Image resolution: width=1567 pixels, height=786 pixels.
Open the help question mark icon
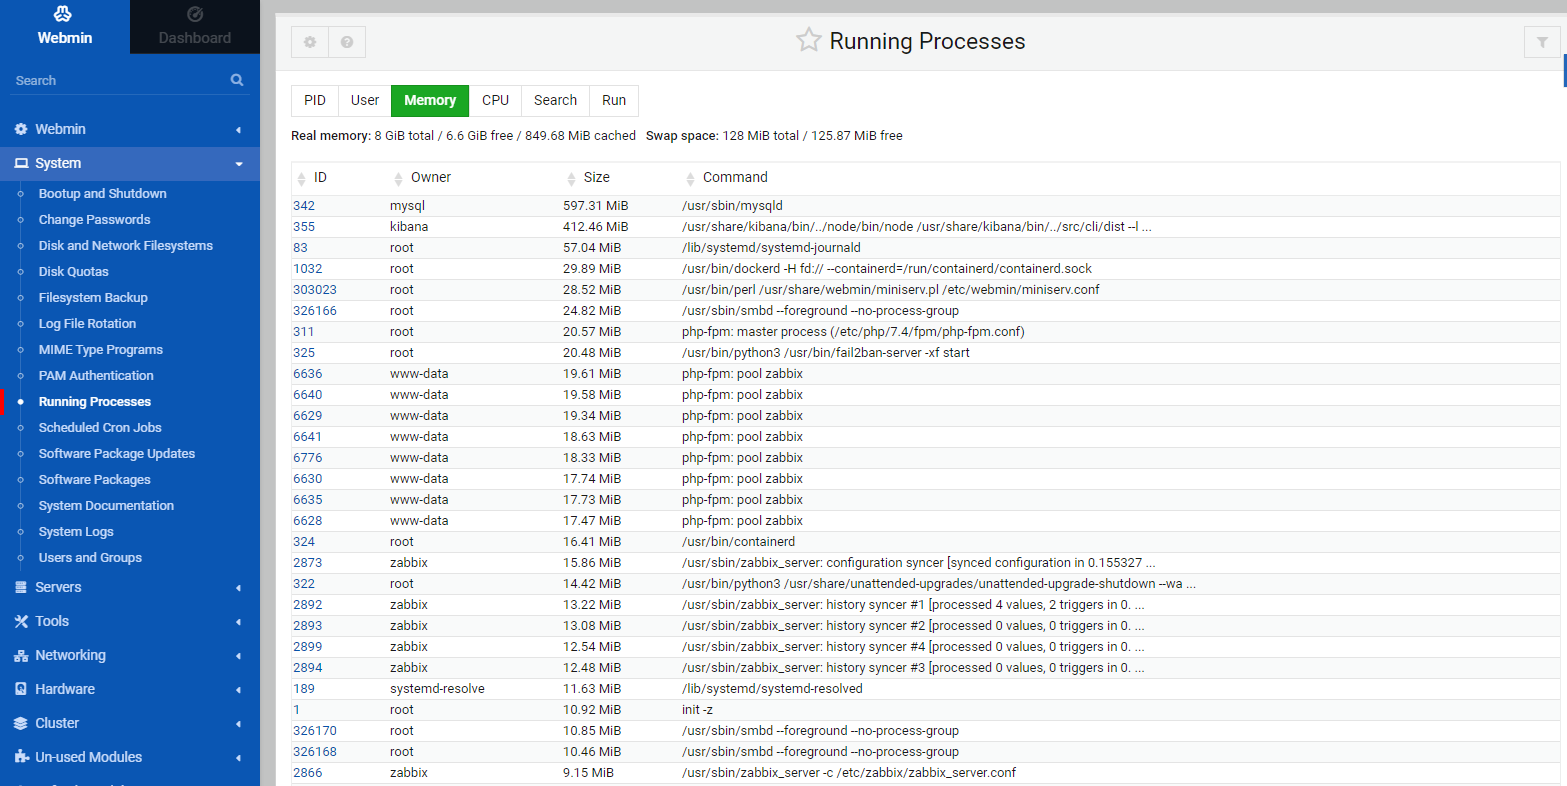(x=347, y=42)
